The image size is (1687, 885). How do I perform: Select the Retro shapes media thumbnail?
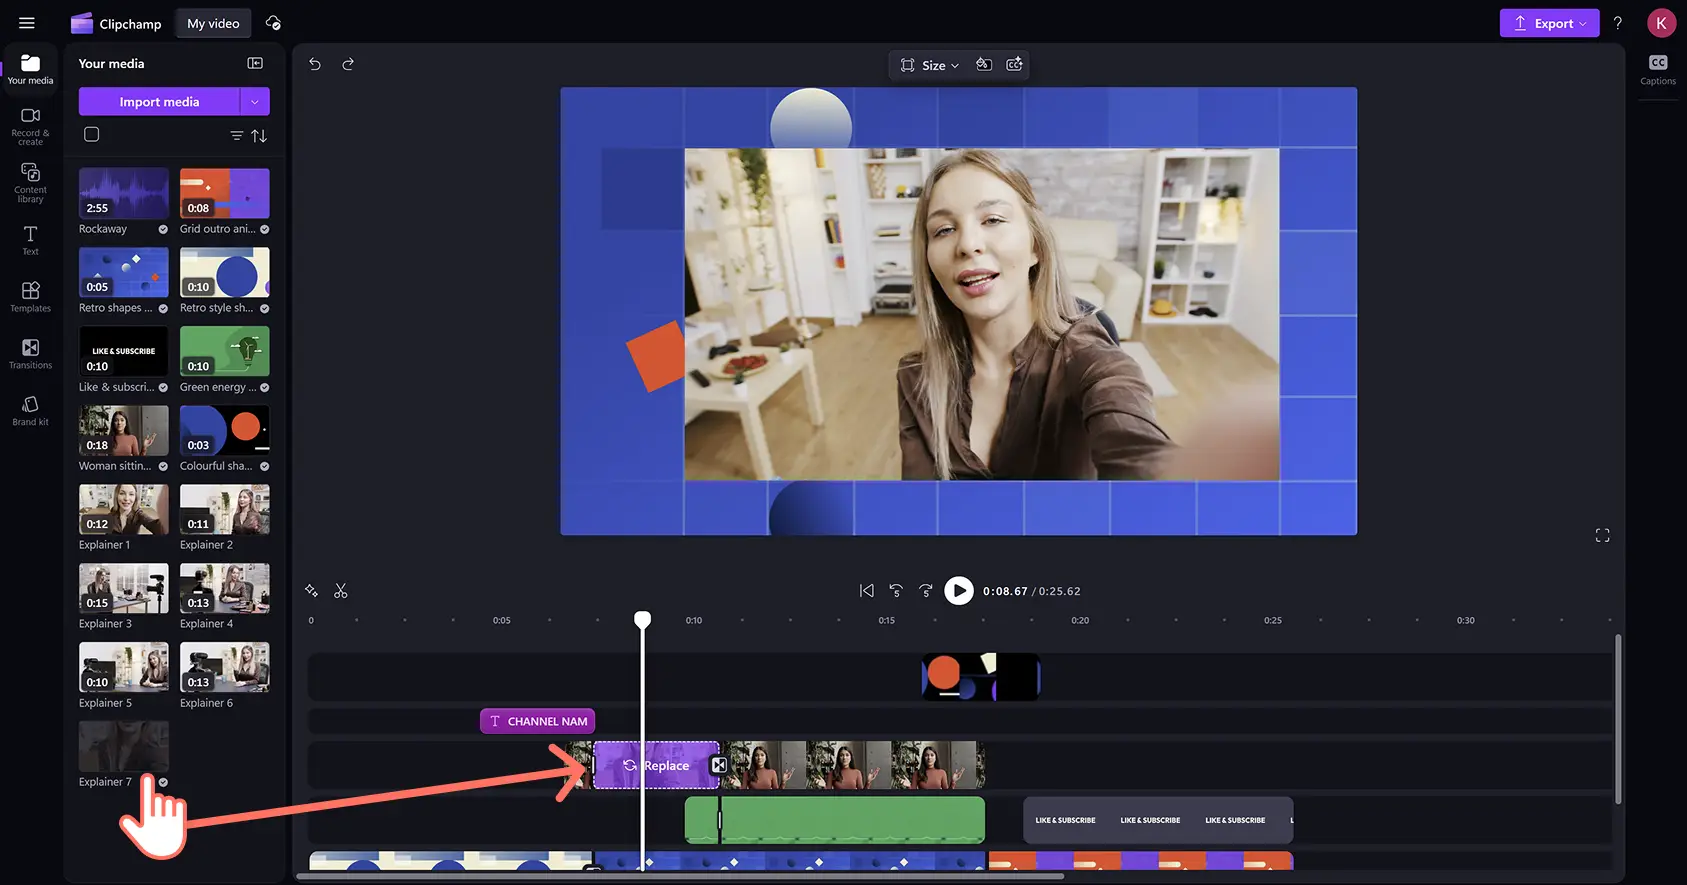[x=124, y=272]
